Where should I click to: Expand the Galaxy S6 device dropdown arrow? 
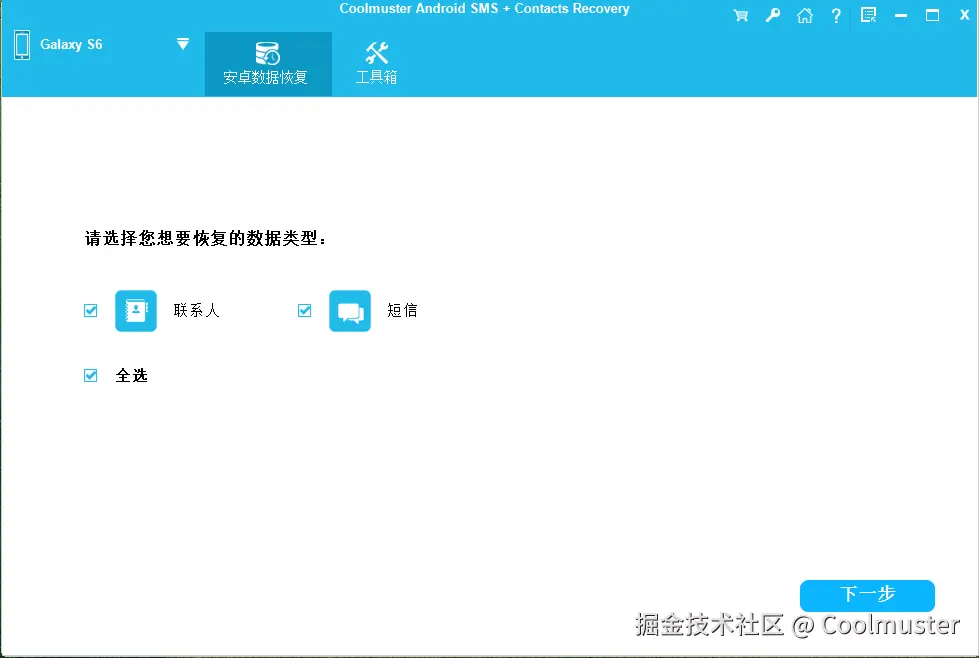point(183,44)
